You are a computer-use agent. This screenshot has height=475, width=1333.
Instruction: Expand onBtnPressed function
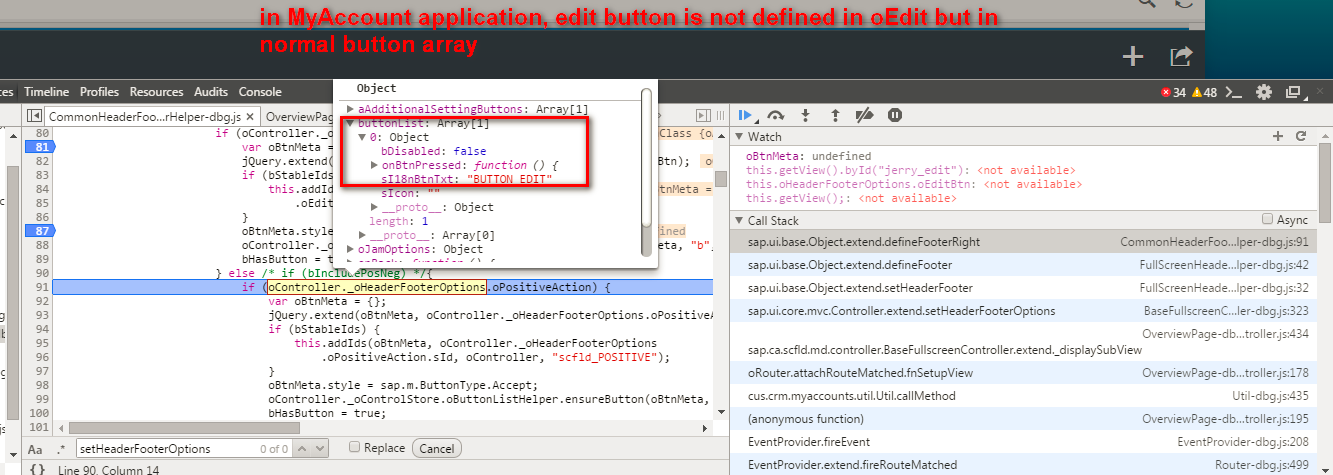point(374,165)
